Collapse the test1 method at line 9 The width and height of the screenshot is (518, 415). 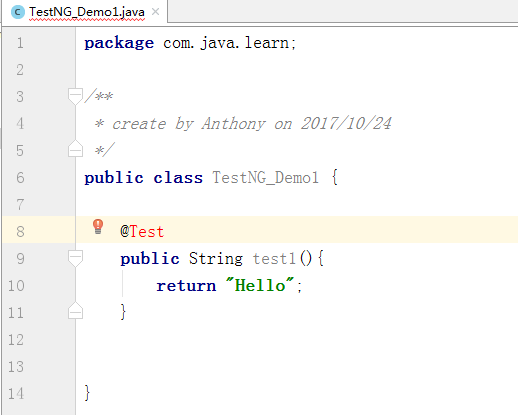pos(75,258)
